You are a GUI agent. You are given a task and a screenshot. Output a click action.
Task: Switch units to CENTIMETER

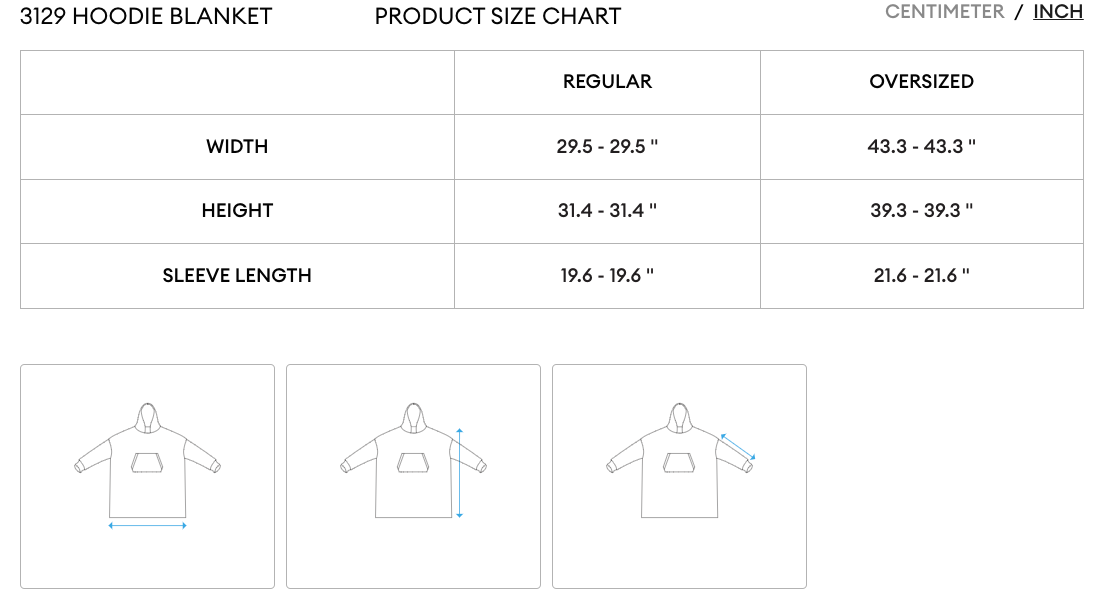click(944, 12)
